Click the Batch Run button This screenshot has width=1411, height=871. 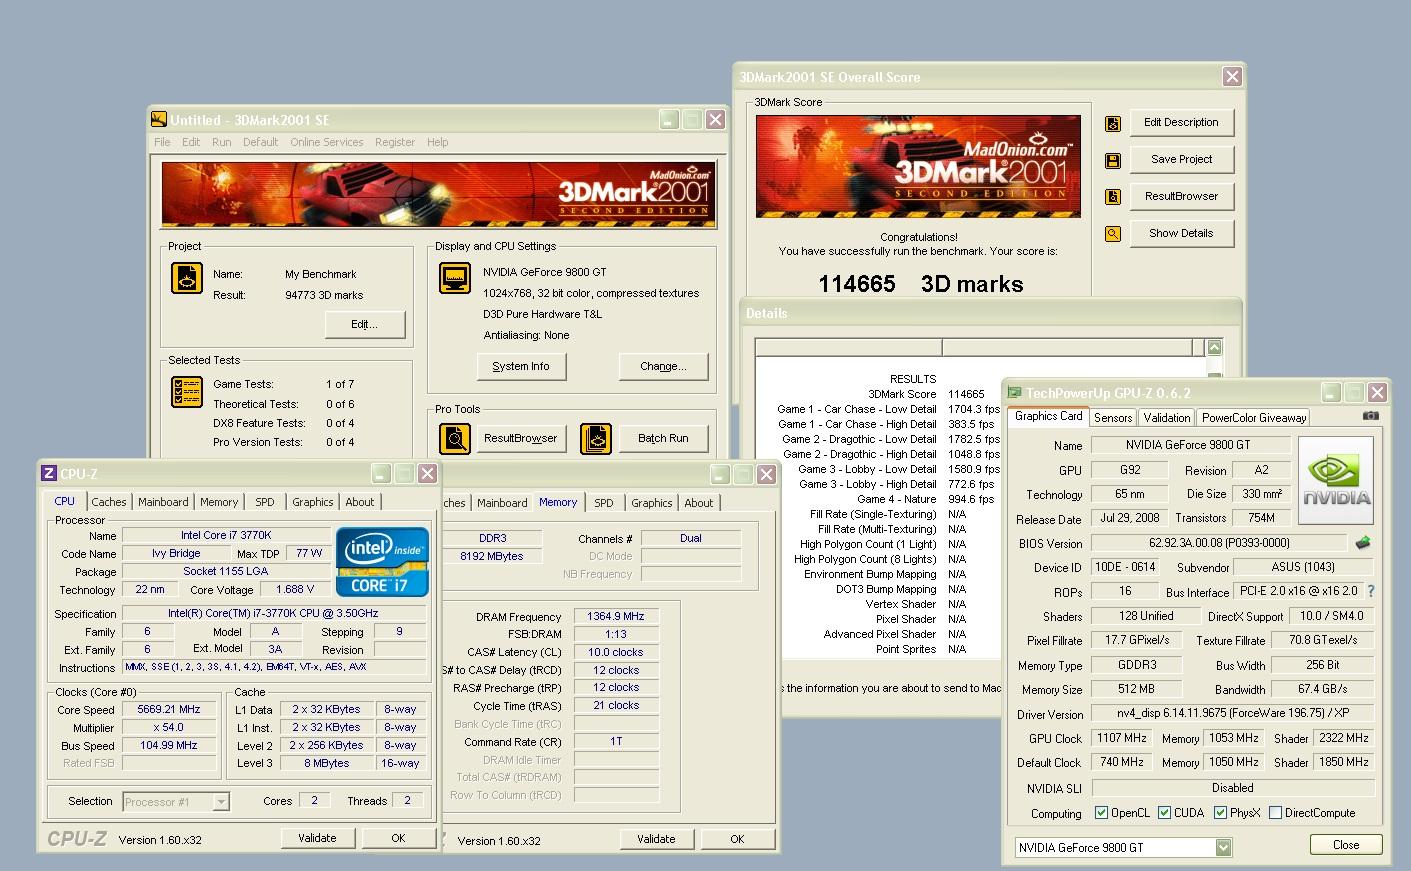coord(663,438)
